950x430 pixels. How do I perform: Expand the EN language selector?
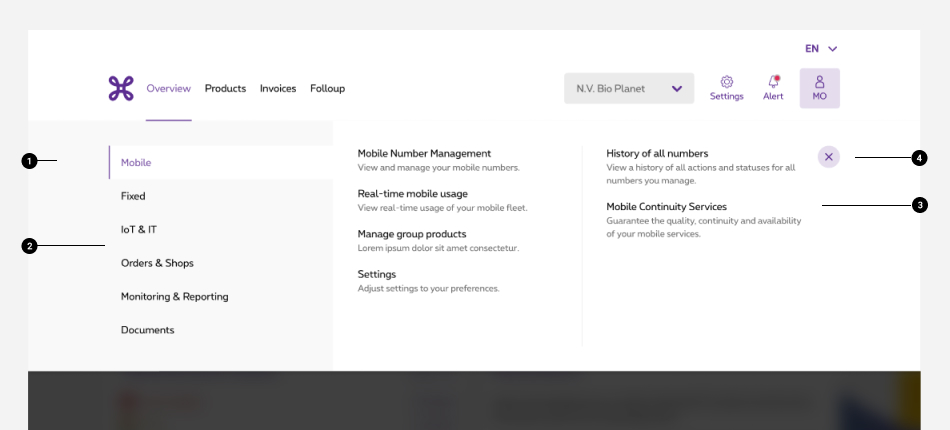(821, 48)
